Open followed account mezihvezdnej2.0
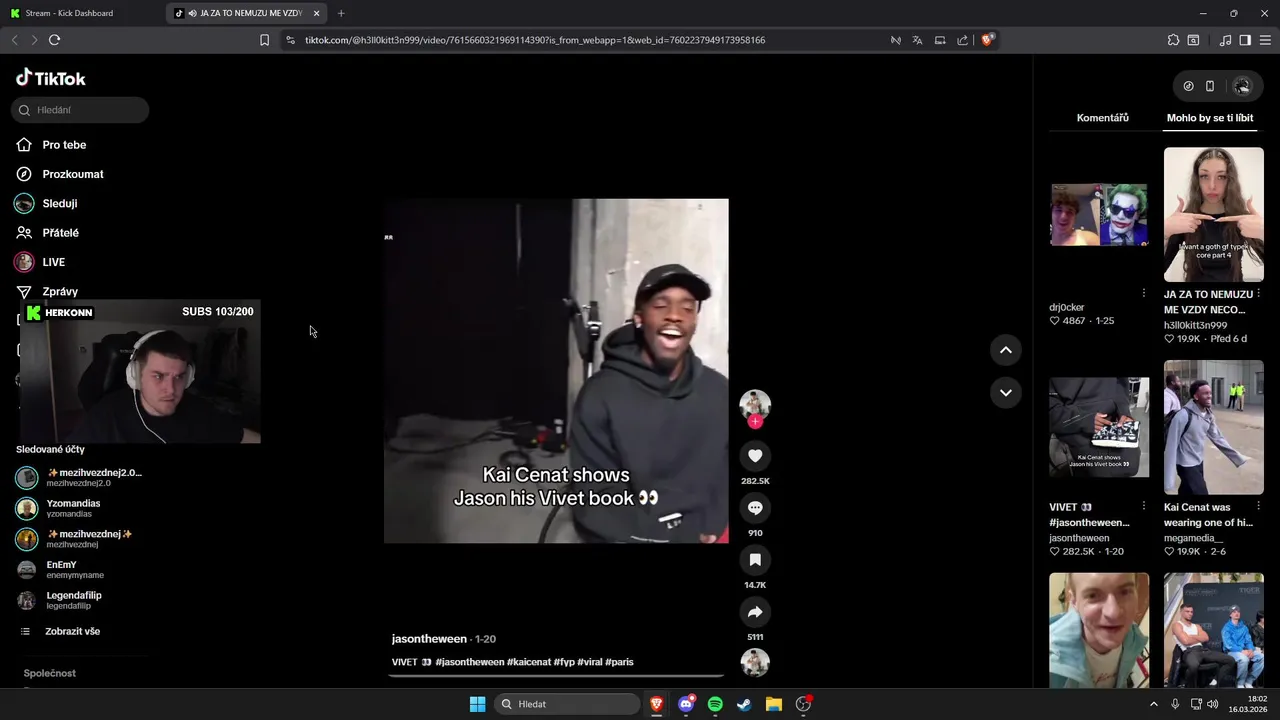This screenshot has height=720, width=1280. [80, 477]
